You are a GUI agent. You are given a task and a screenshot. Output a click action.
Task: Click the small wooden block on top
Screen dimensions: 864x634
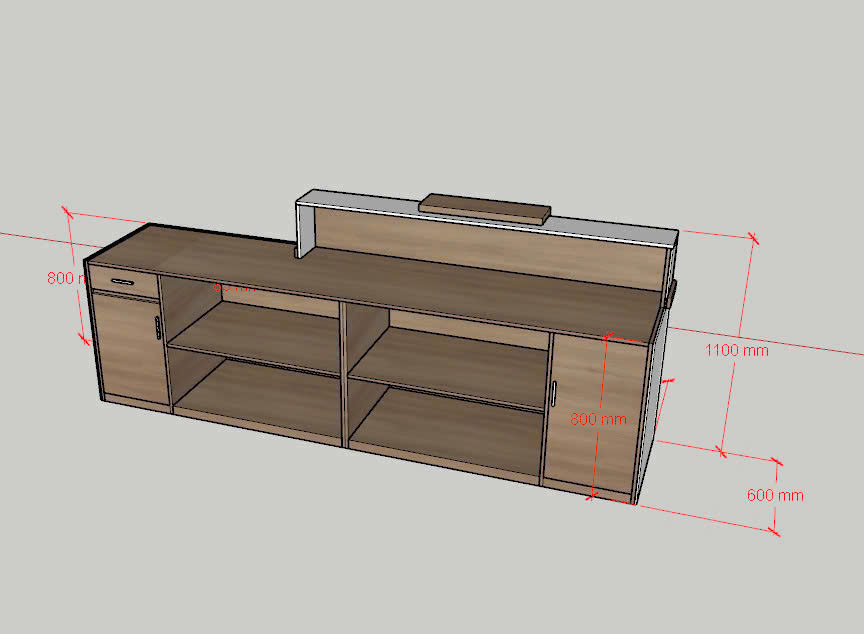(486, 207)
